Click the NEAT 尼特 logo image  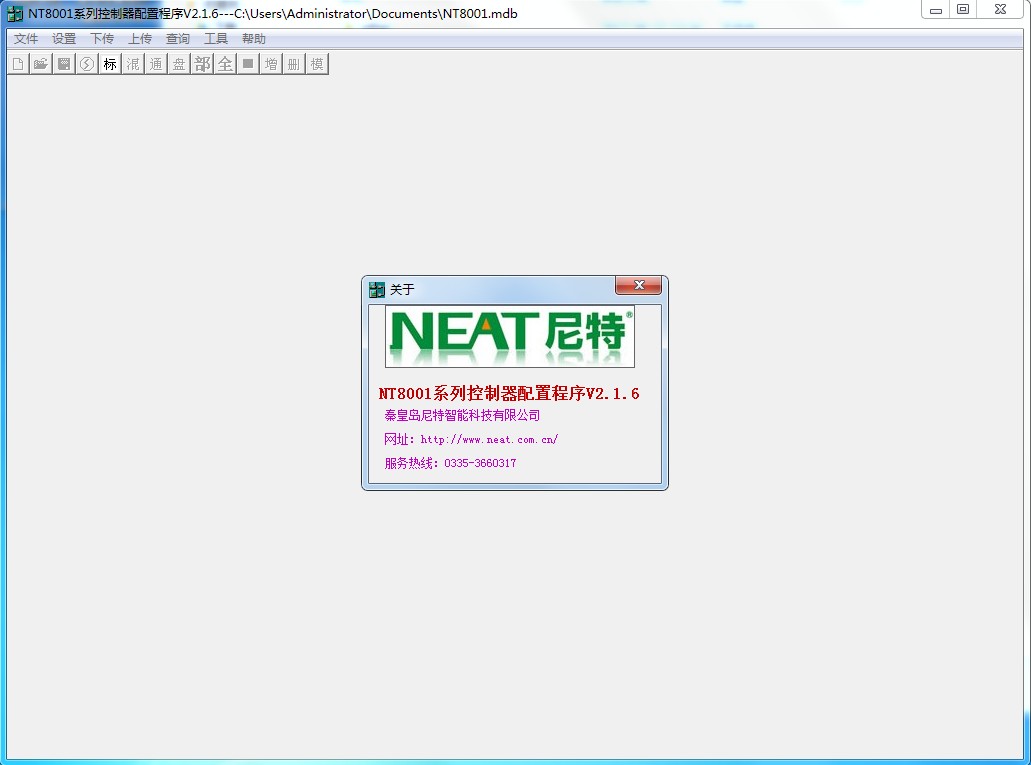[509, 336]
